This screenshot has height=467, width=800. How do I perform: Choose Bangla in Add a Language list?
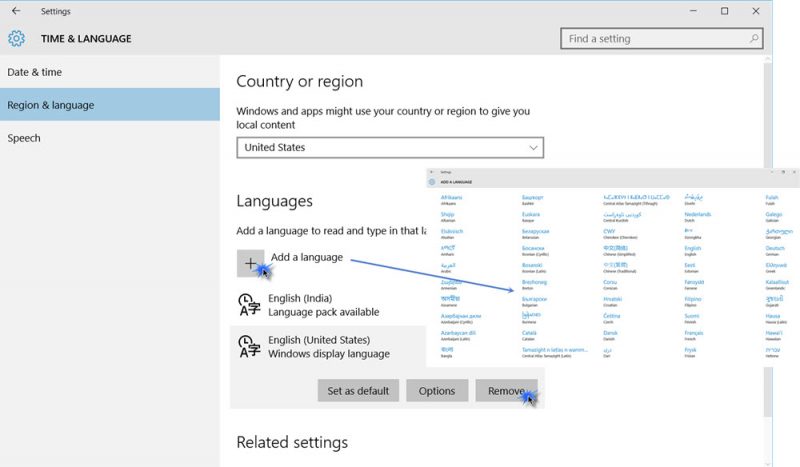click(447, 352)
